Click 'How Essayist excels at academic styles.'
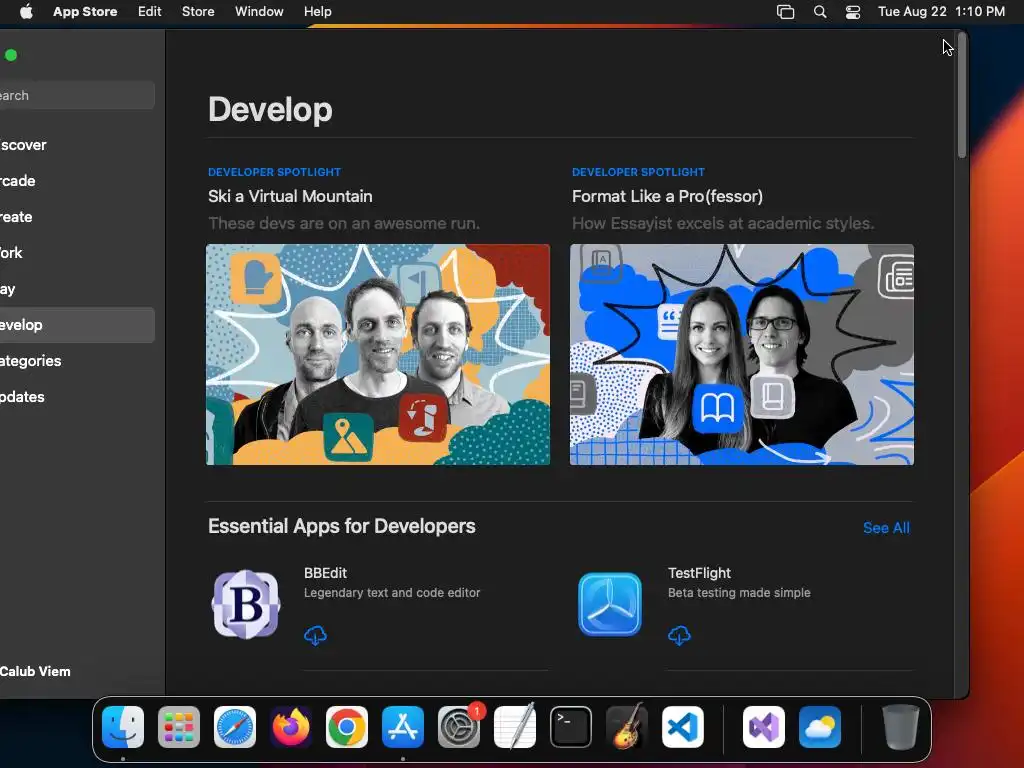1024x768 pixels. 723,223
